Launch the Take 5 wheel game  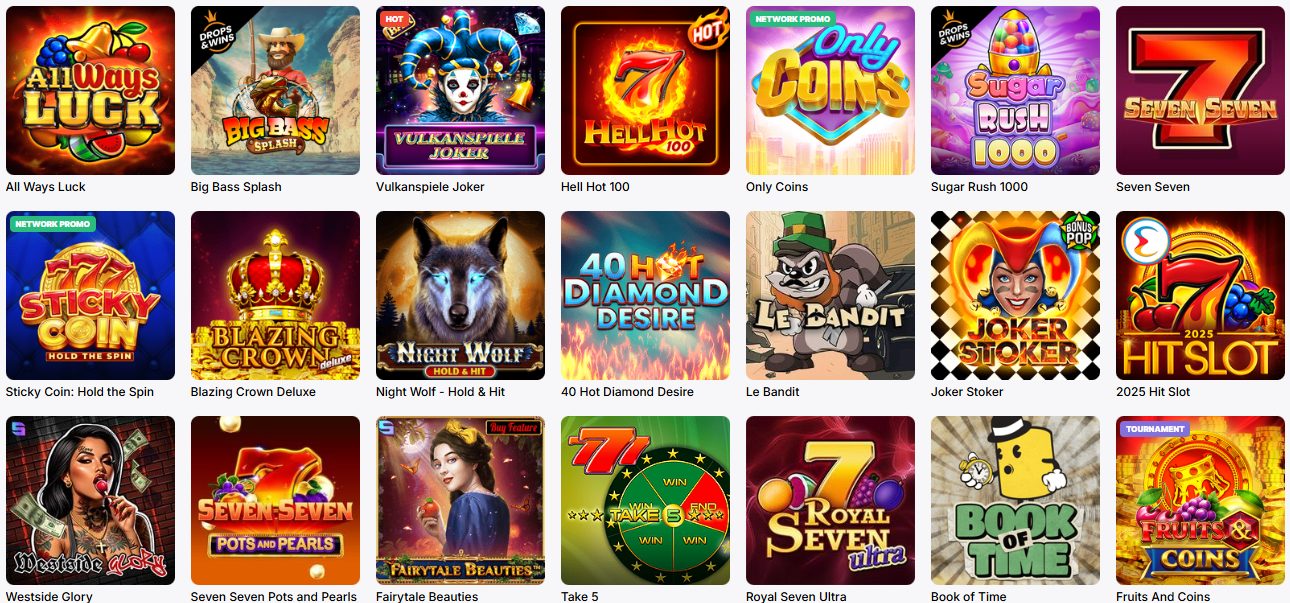pos(645,500)
